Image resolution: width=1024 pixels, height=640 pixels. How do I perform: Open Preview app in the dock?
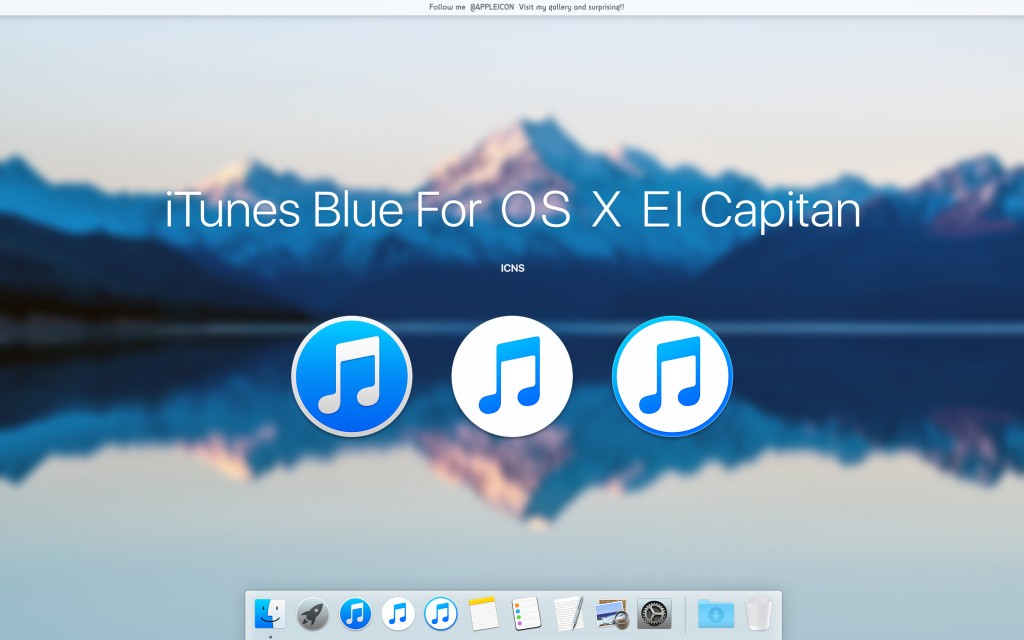click(x=612, y=614)
